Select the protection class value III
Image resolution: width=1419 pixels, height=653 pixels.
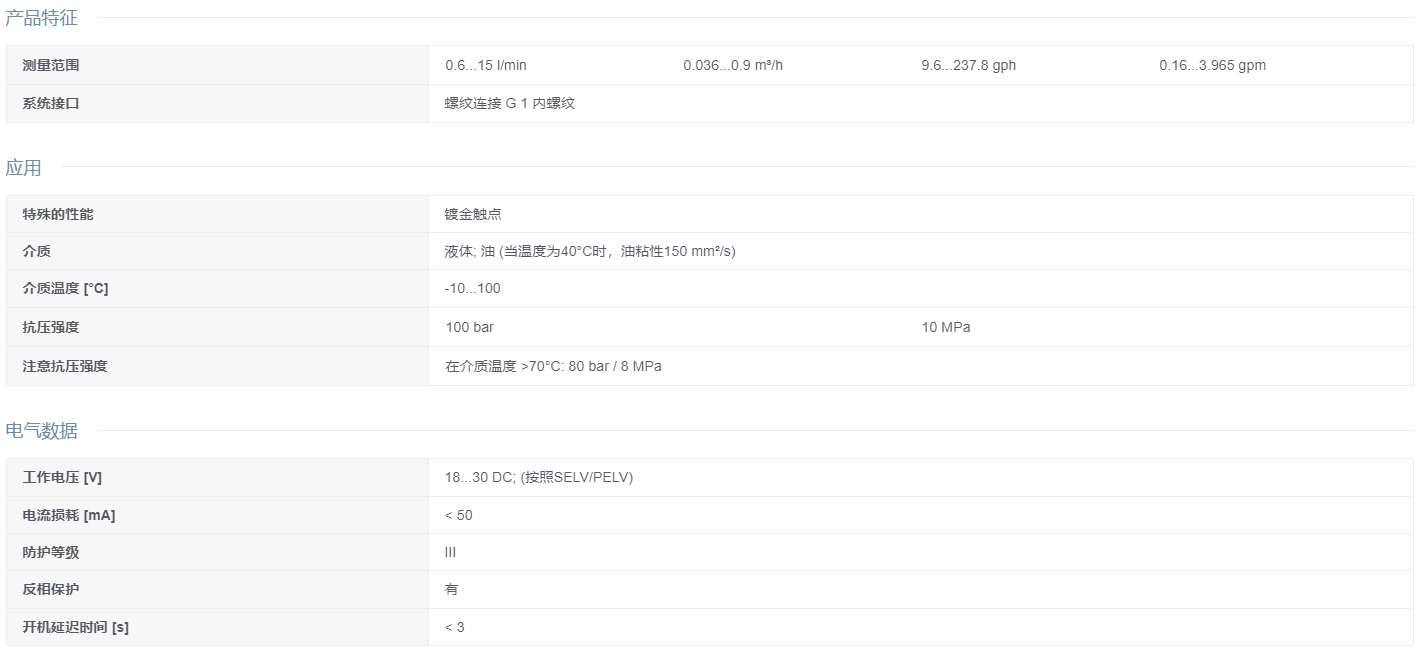[451, 552]
